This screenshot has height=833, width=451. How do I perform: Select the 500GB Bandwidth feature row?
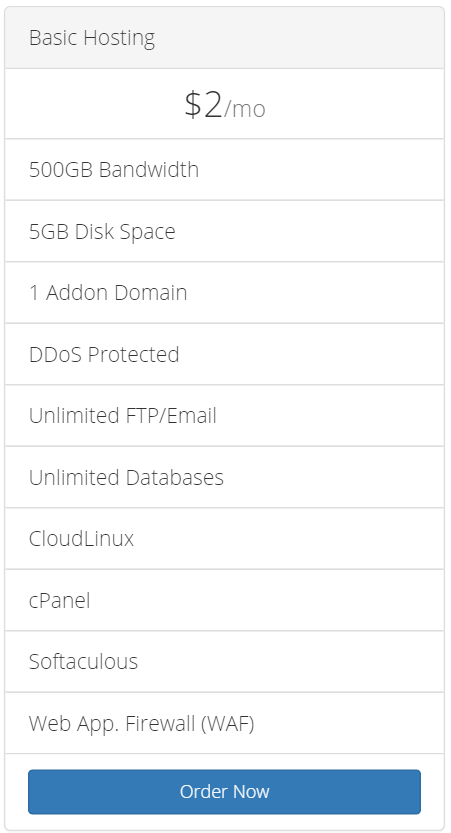point(224,169)
